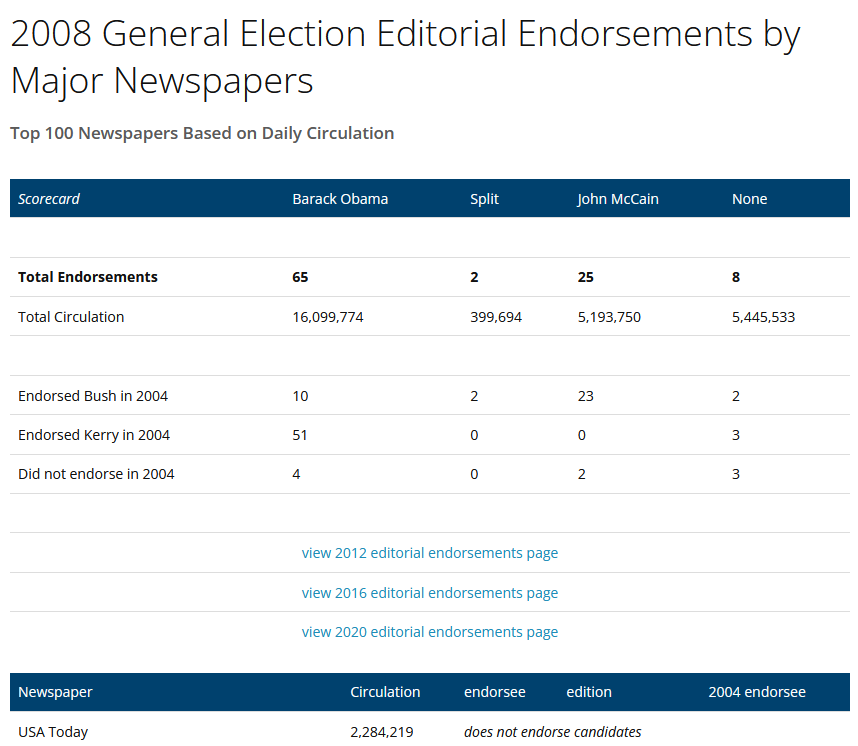Open the 2016 editorial endorsements page link
858x746 pixels.
(429, 593)
